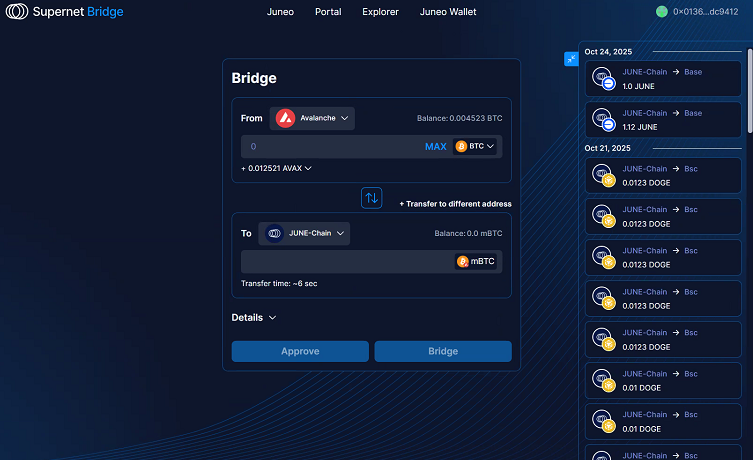Open the BTC token dropdown
This screenshot has width=753, height=460.
click(x=474, y=146)
